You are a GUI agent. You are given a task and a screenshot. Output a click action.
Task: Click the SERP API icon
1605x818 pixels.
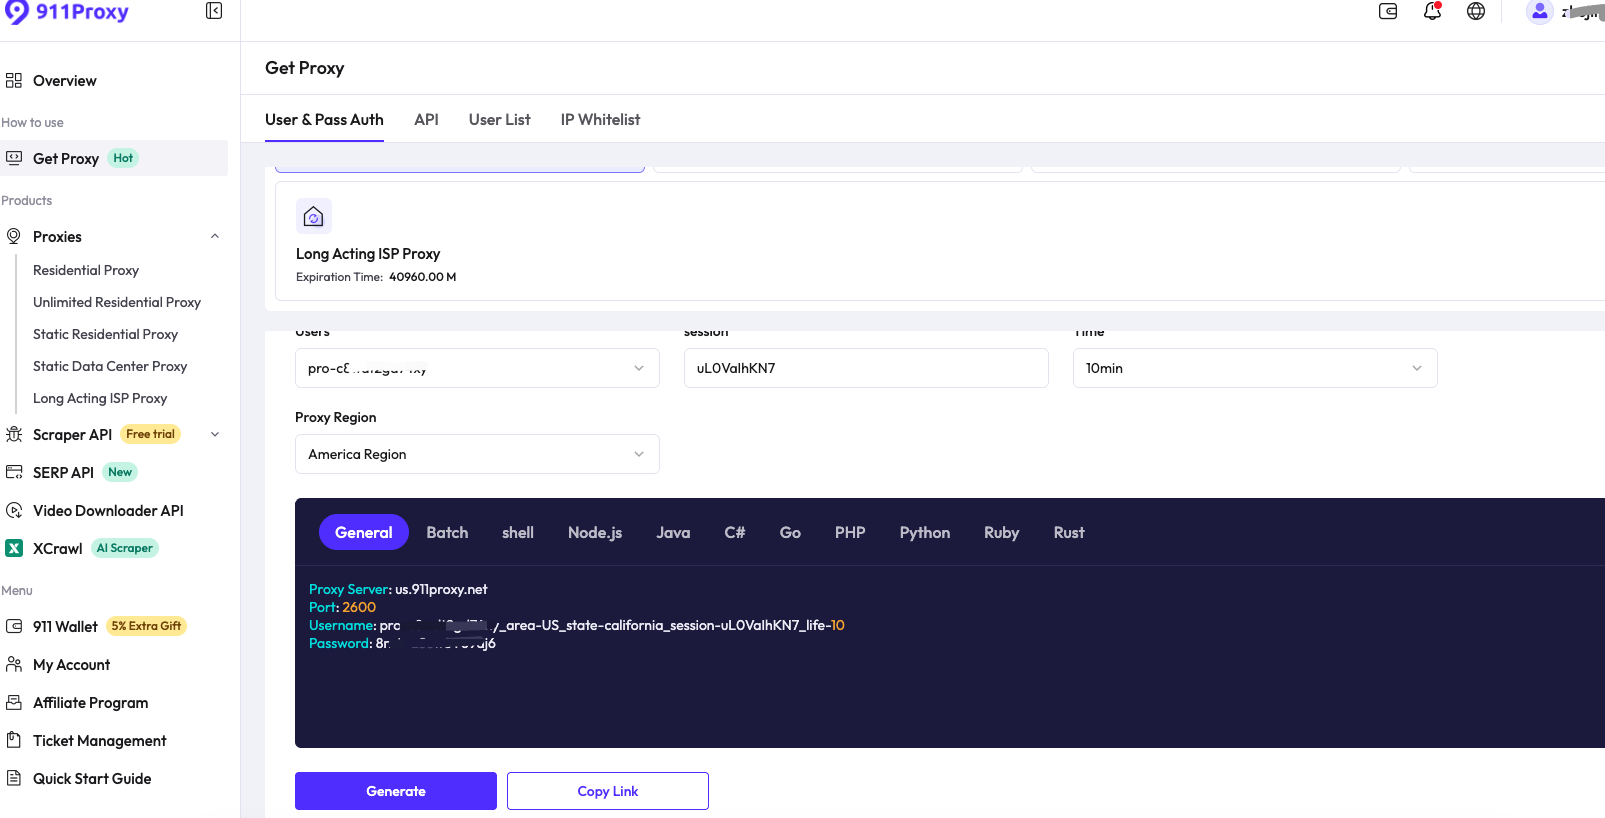tap(14, 472)
